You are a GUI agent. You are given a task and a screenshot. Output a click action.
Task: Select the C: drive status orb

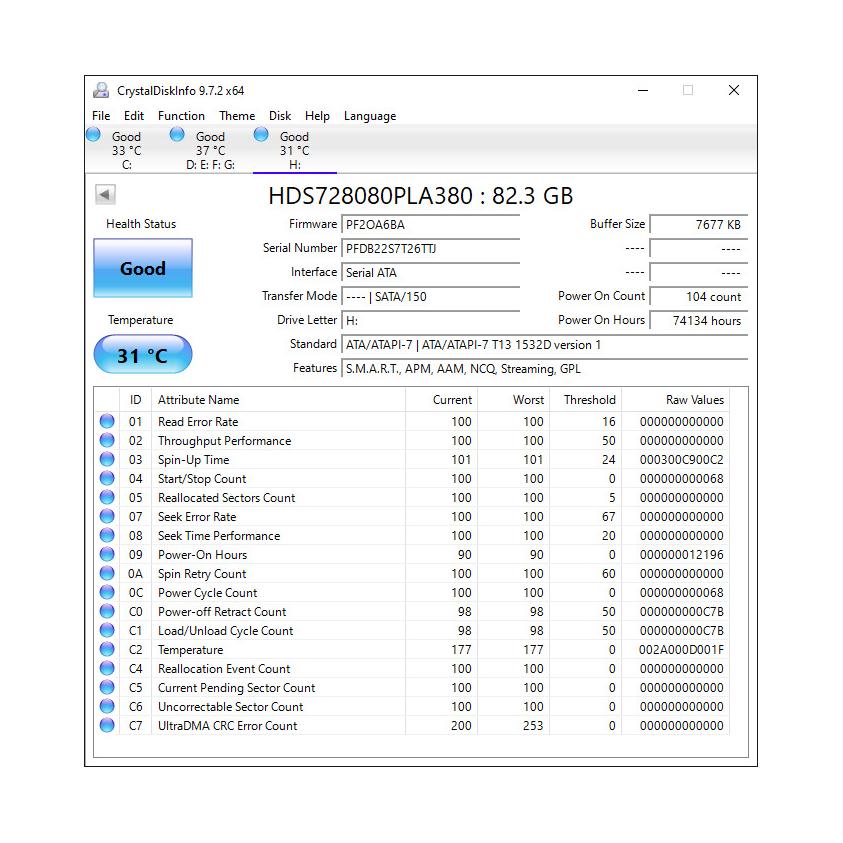(94, 135)
